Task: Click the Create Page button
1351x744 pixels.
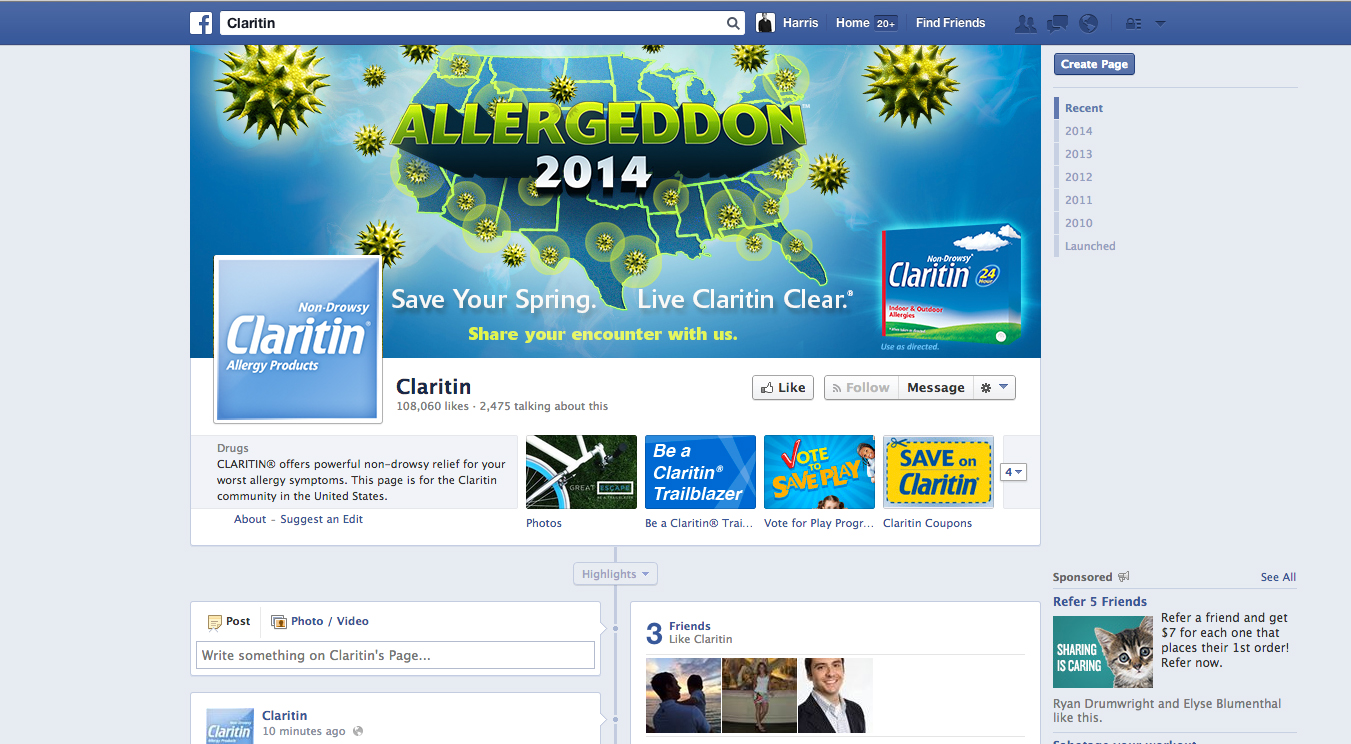Action: pyautogui.click(x=1093, y=63)
